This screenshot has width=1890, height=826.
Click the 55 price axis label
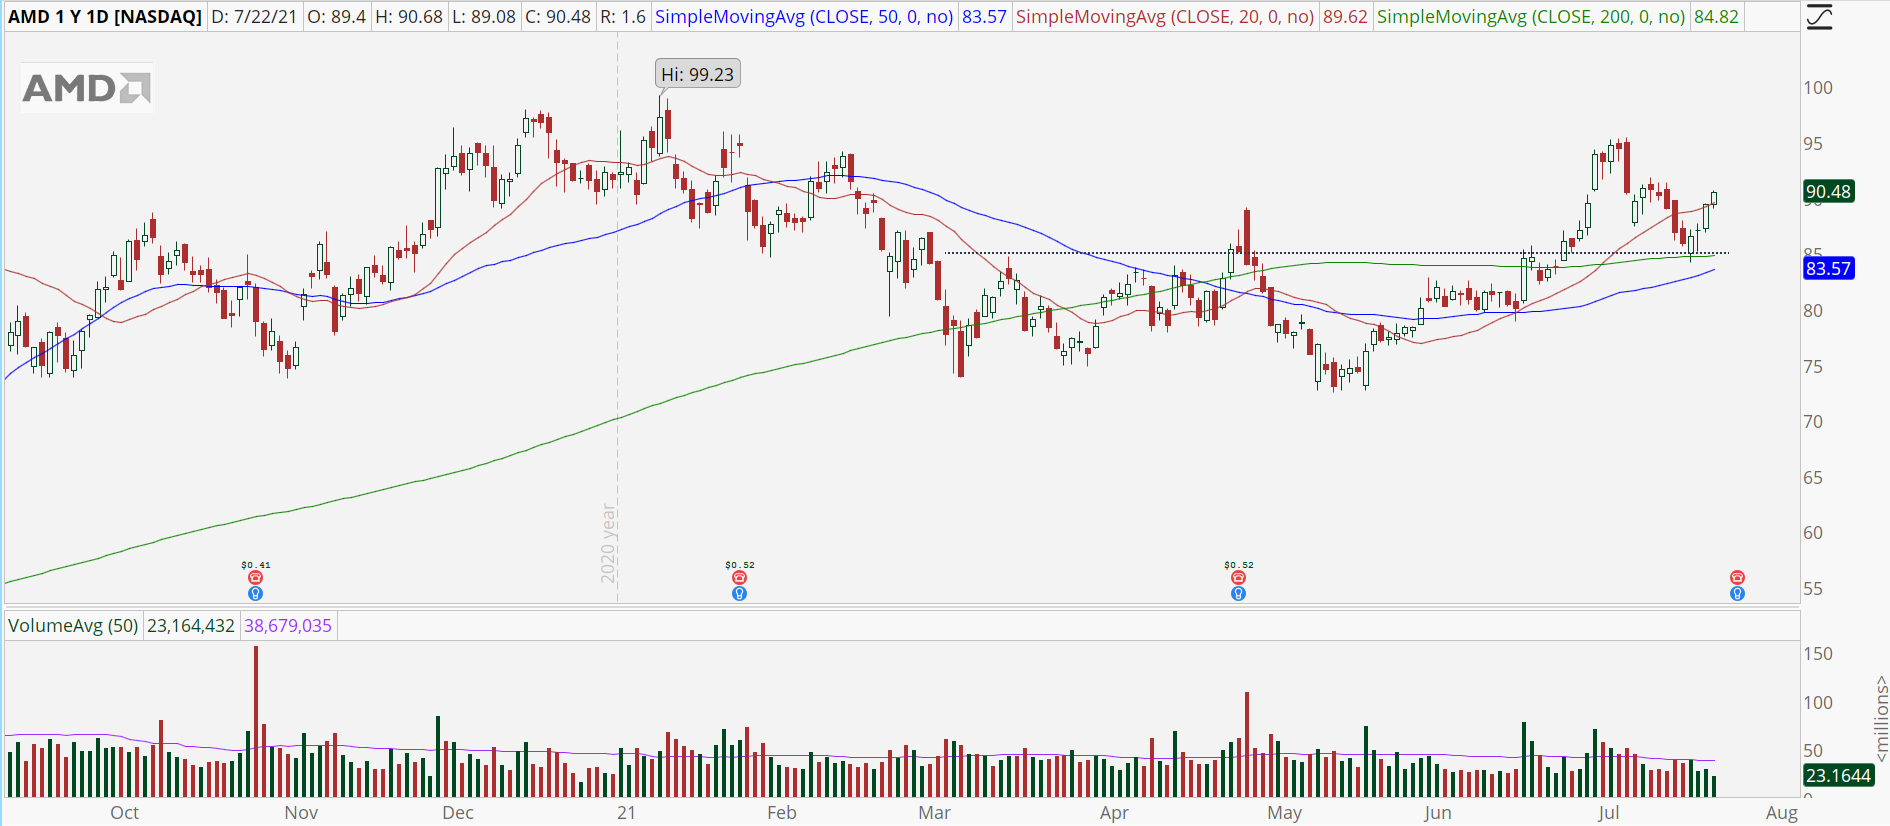click(x=1813, y=589)
